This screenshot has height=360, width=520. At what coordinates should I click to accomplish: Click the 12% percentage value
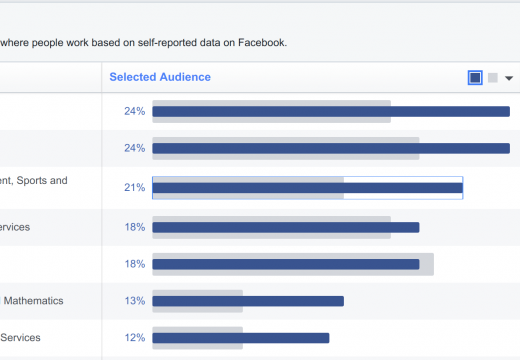(x=135, y=337)
